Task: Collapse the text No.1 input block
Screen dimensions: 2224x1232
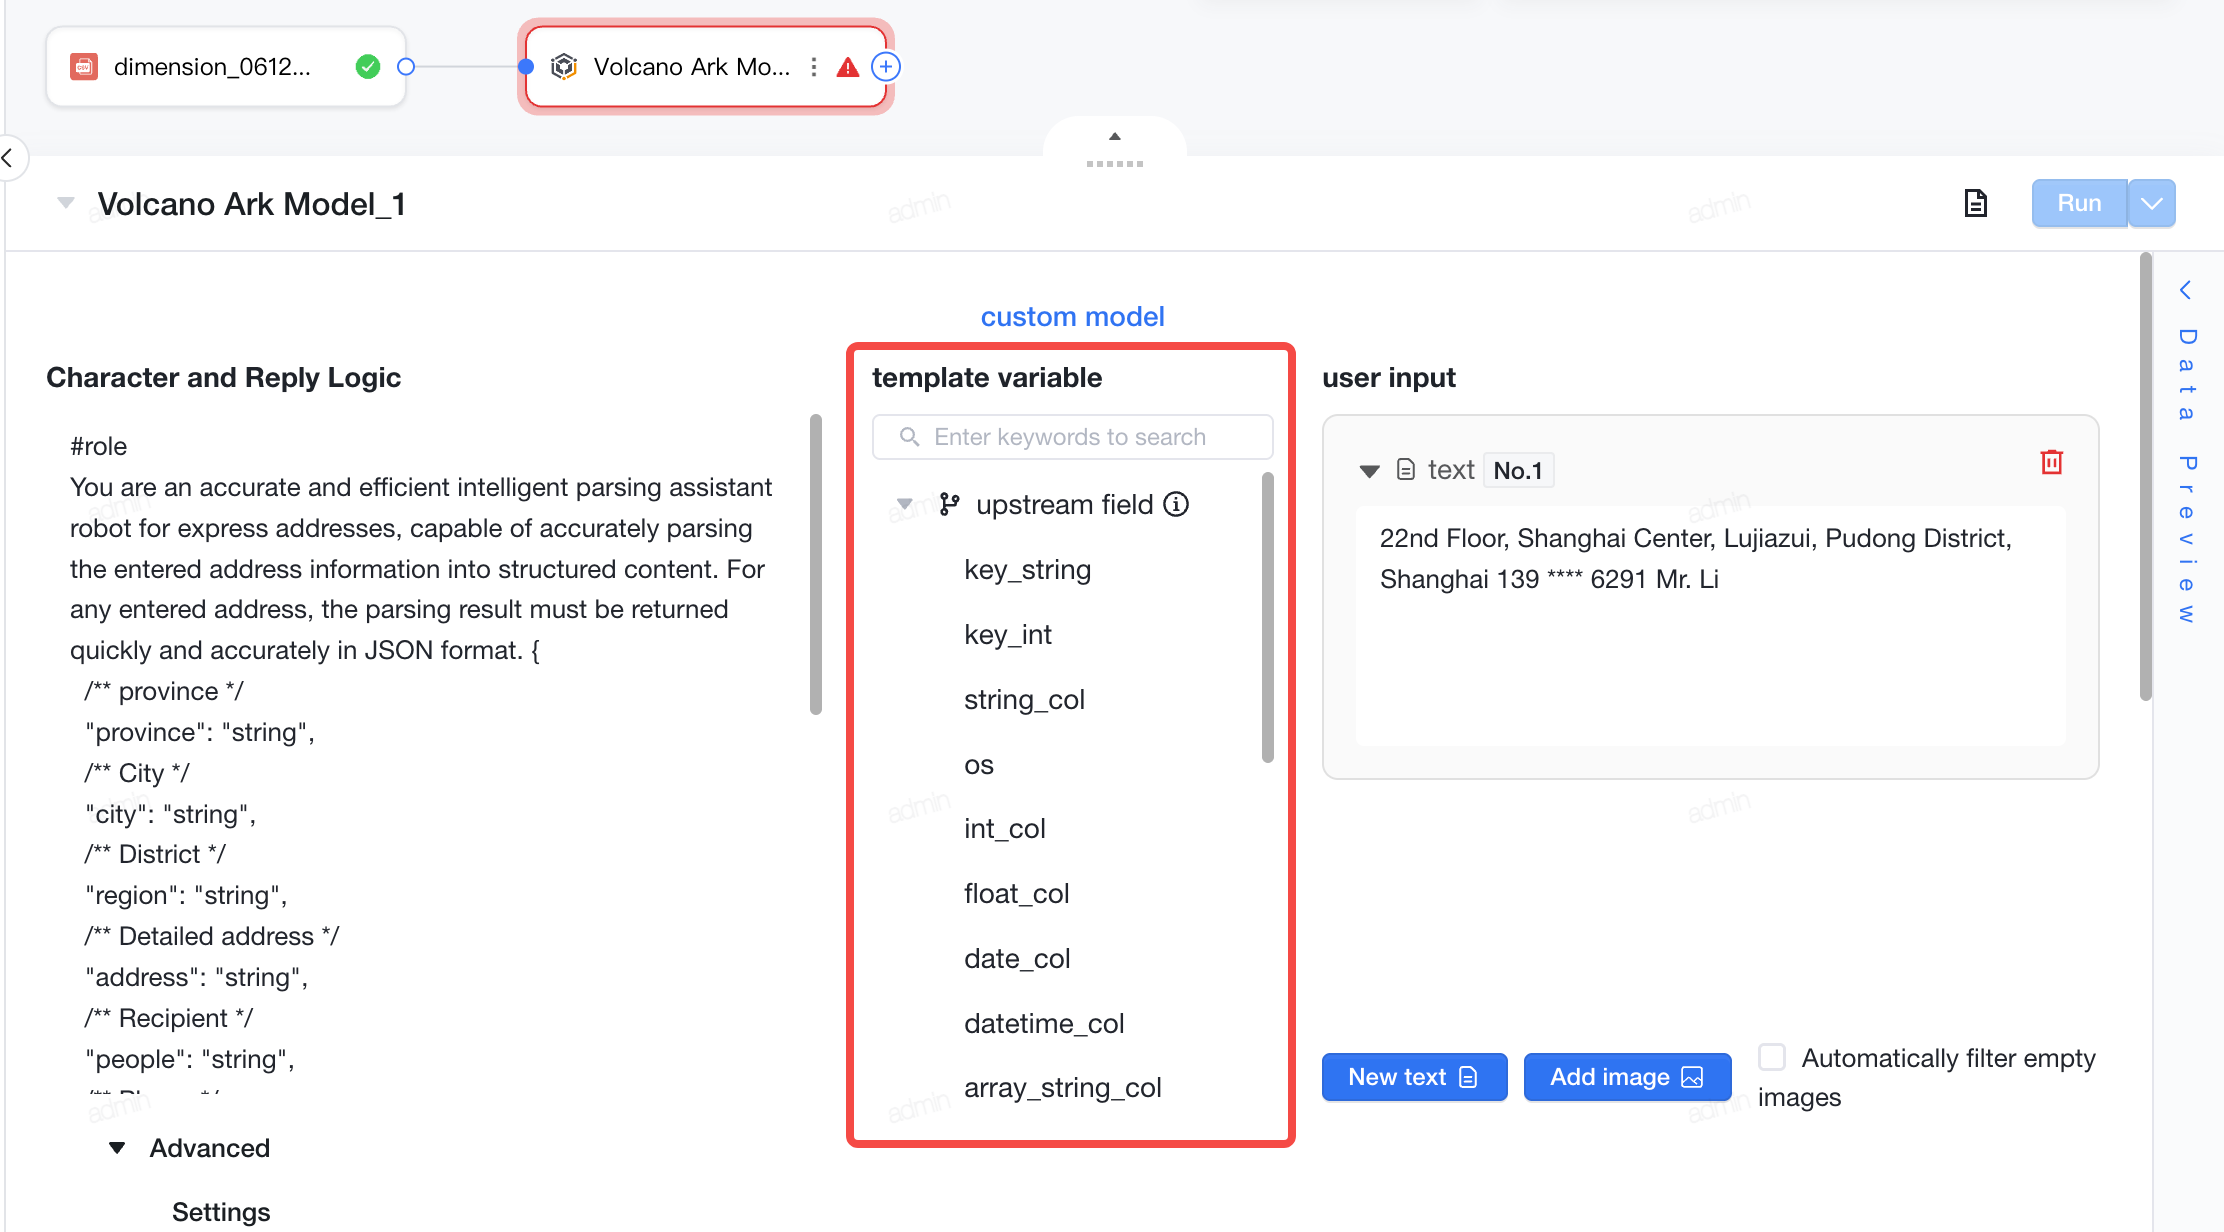Action: [1369, 470]
